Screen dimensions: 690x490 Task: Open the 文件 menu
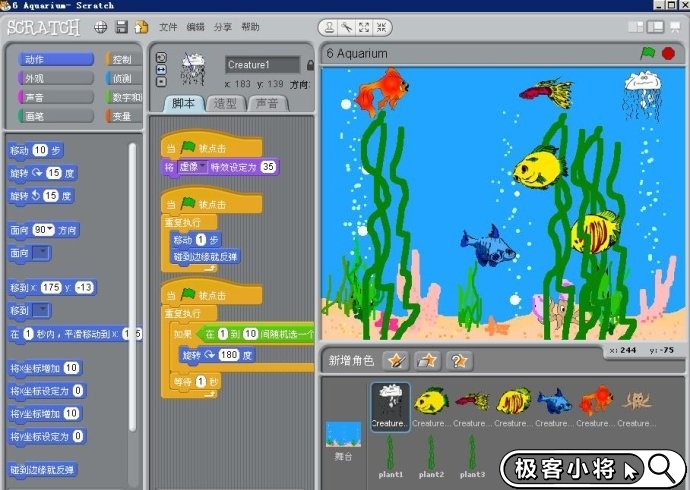(167, 27)
